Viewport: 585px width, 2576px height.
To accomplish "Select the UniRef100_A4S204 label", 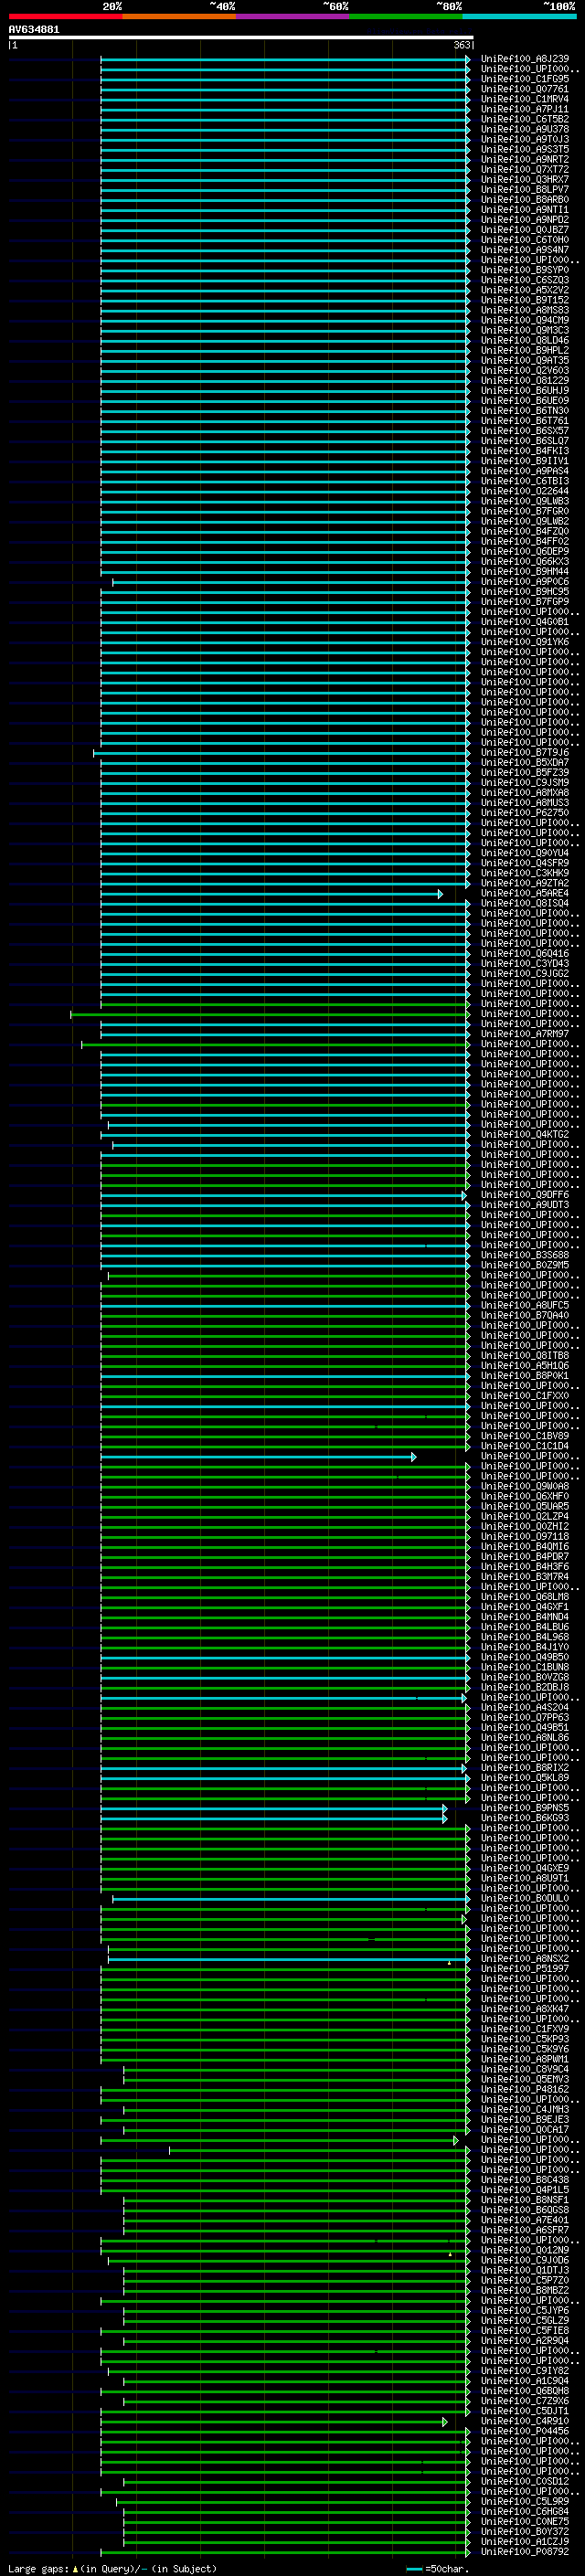I will coord(524,1708).
